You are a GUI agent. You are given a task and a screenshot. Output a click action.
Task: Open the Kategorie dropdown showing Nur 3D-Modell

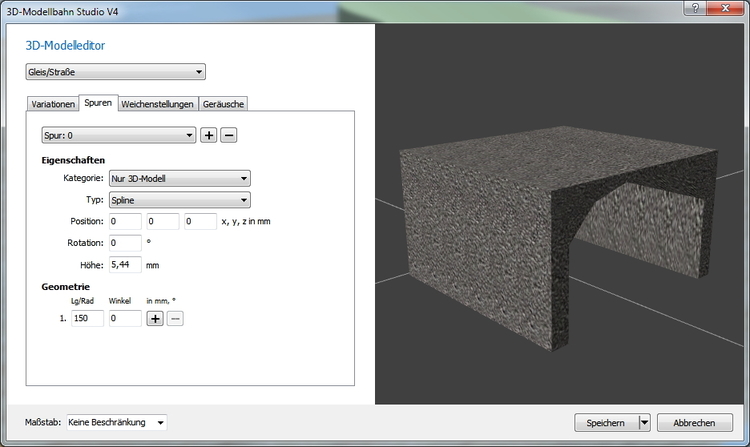pos(179,179)
